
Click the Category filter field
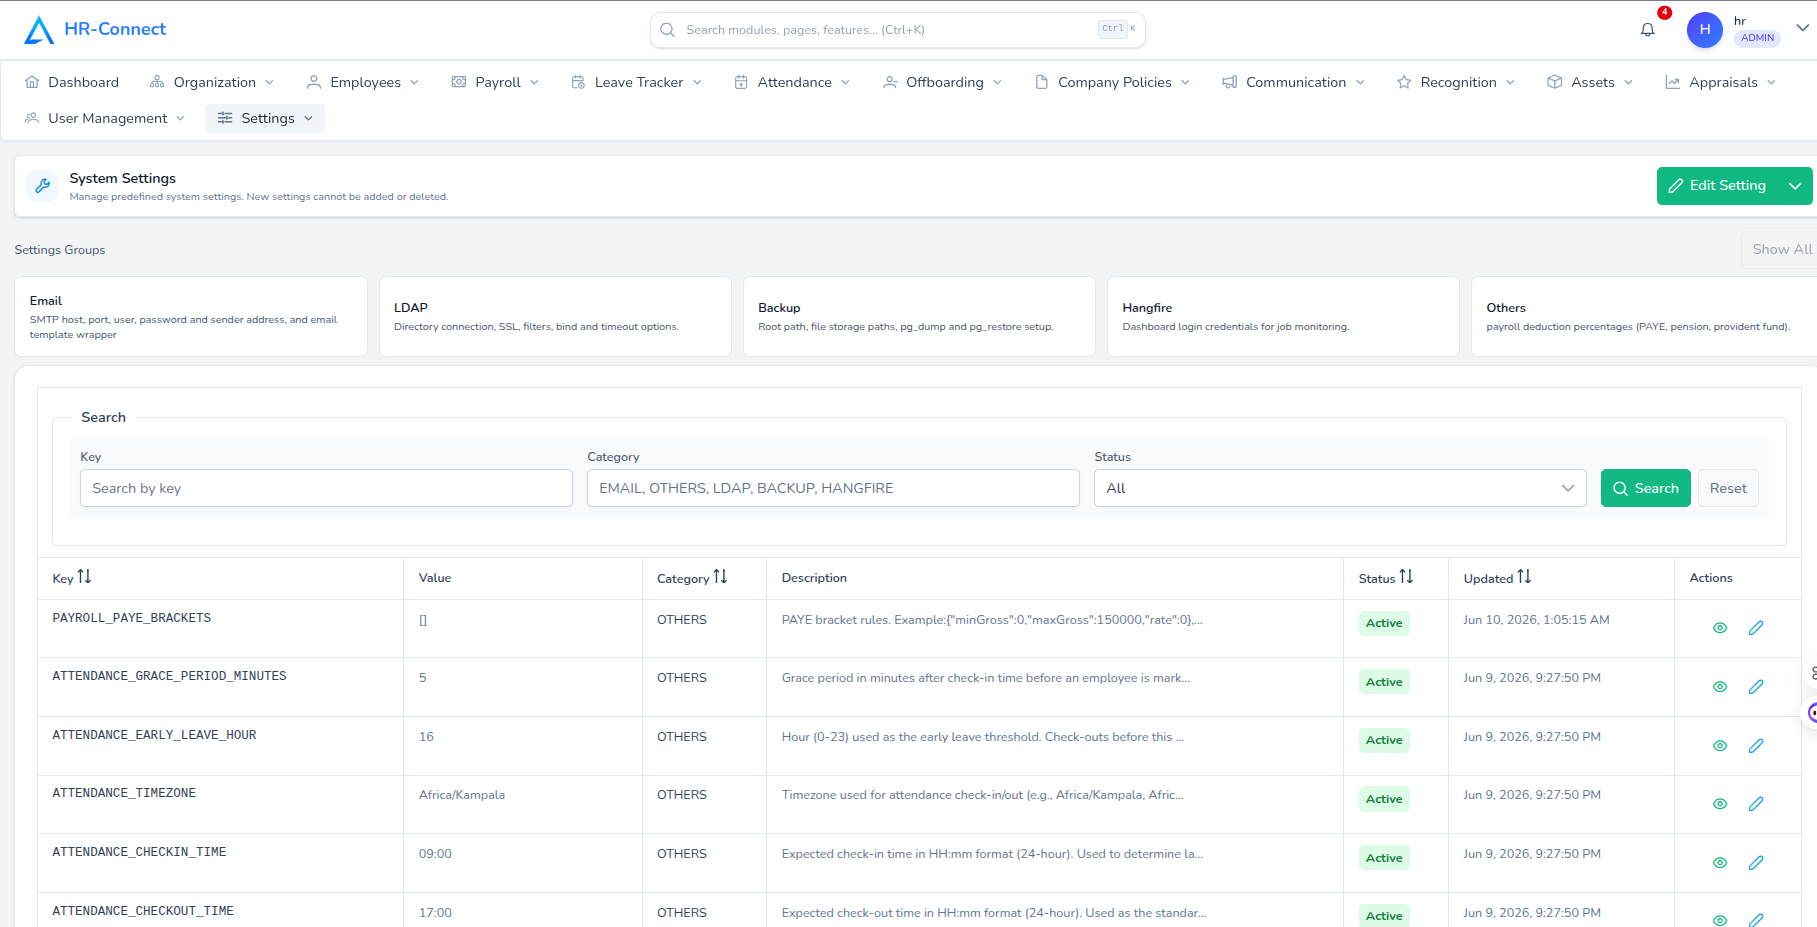click(x=833, y=488)
